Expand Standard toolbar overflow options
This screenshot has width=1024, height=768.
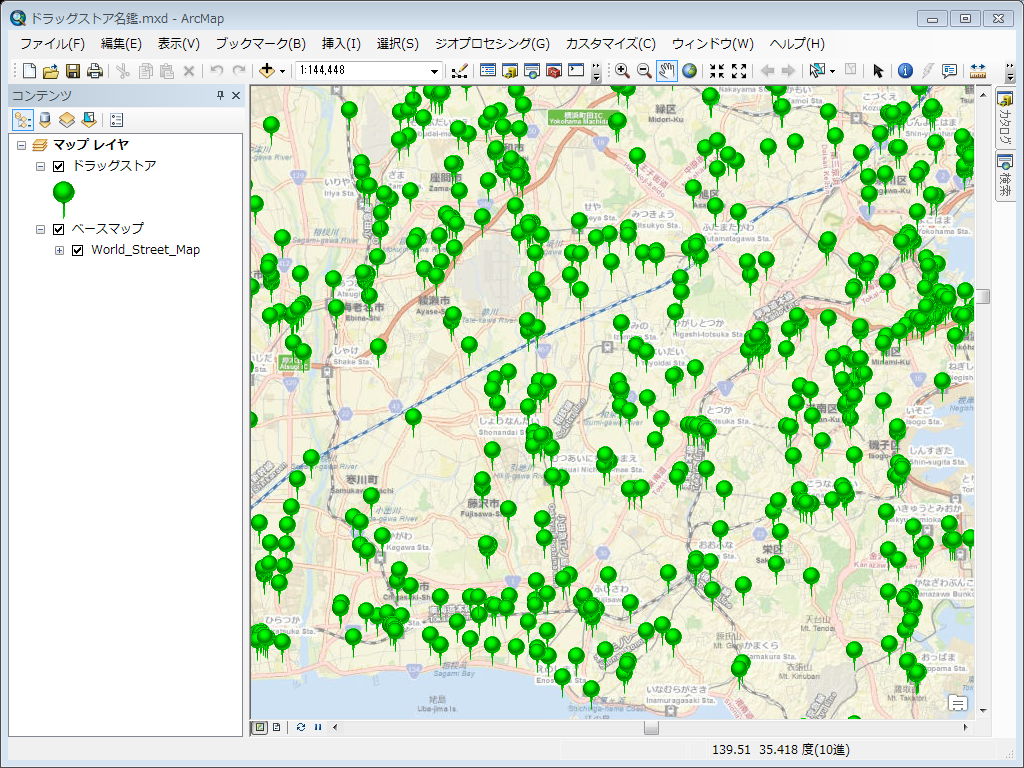coord(596,72)
